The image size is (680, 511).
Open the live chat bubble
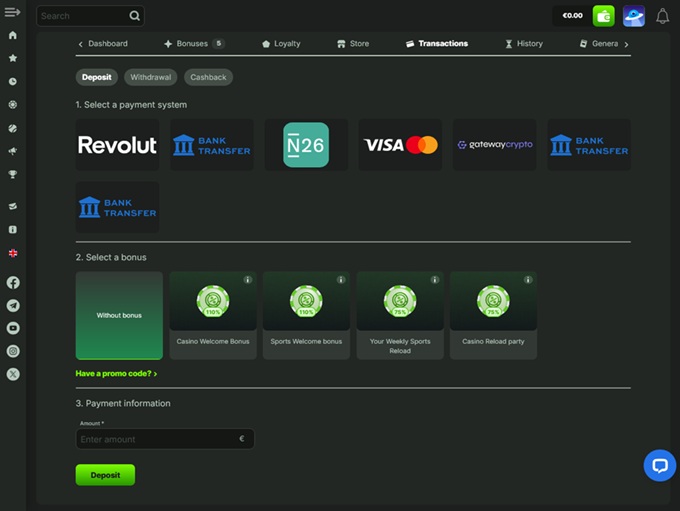659,465
